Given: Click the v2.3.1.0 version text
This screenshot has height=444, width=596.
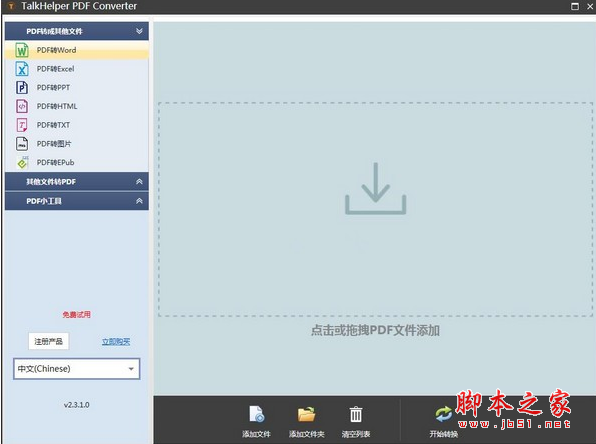Looking at the screenshot, I should click(76, 405).
